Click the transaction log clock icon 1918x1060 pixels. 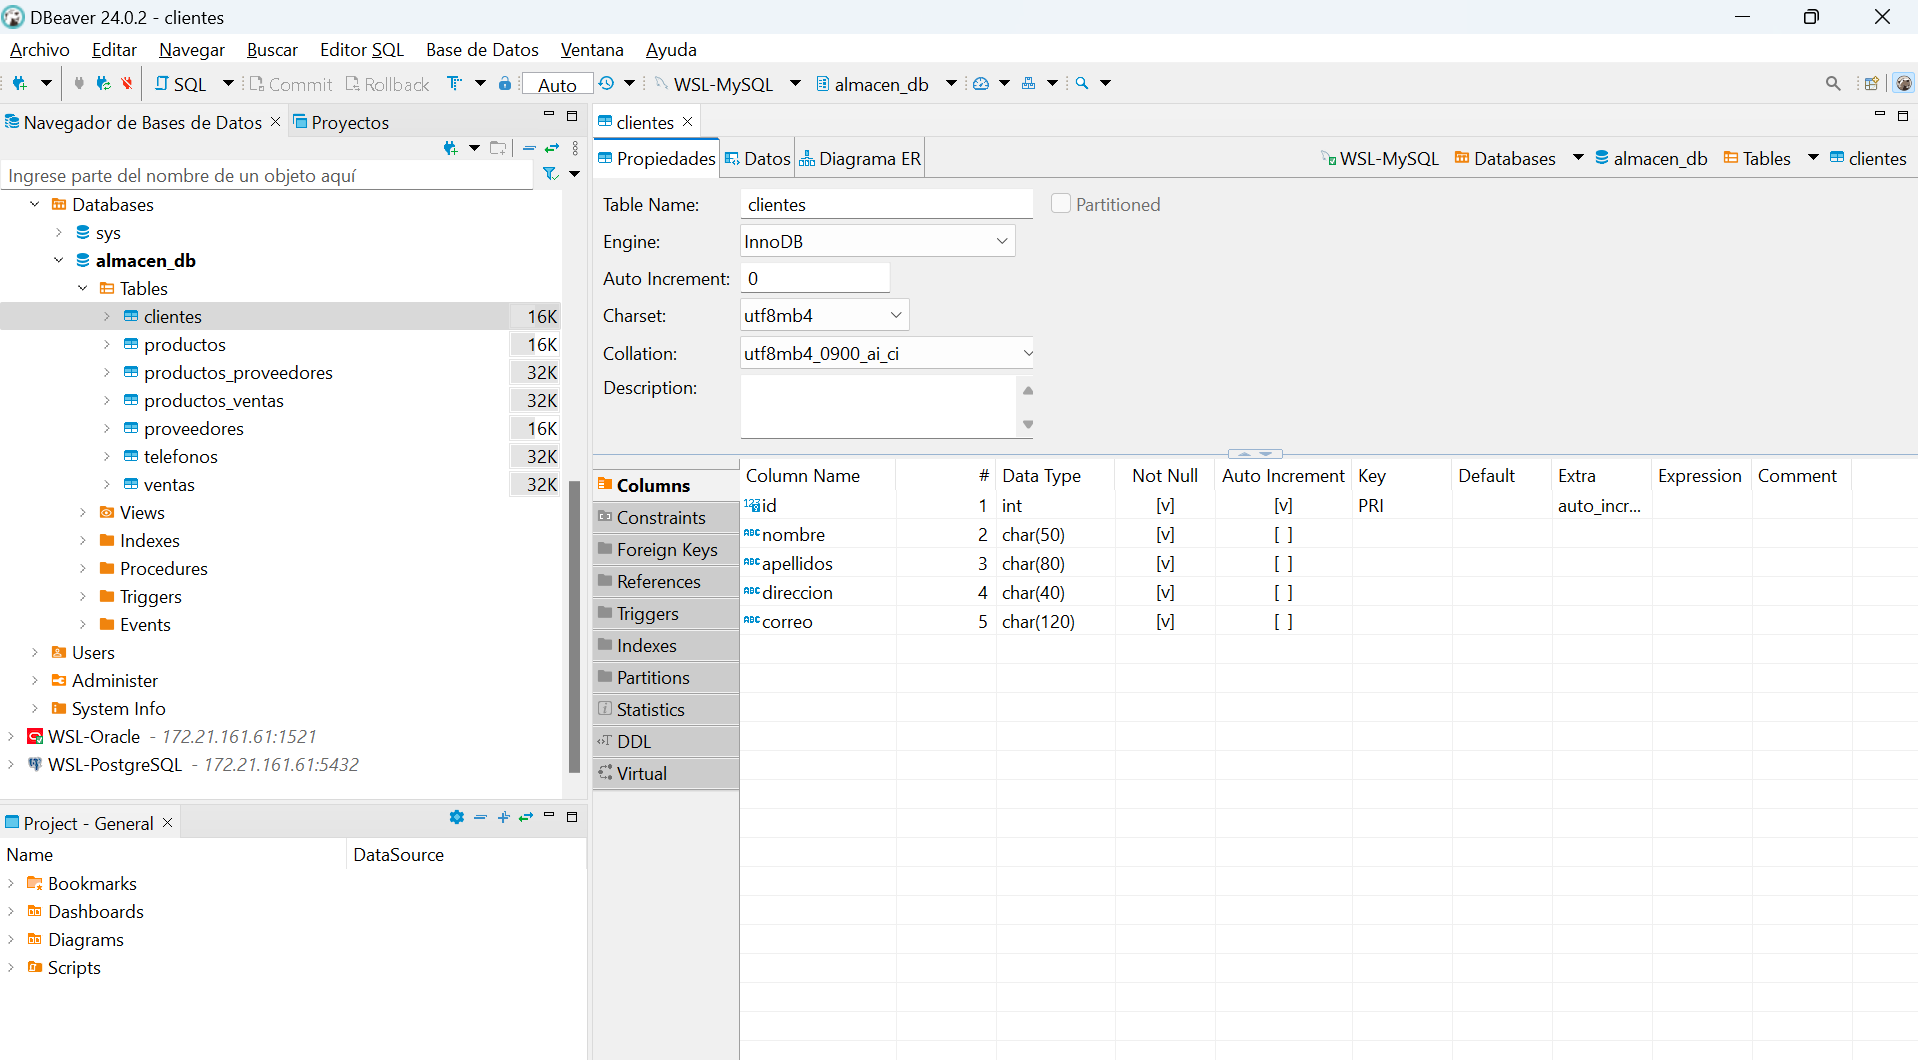click(x=606, y=83)
